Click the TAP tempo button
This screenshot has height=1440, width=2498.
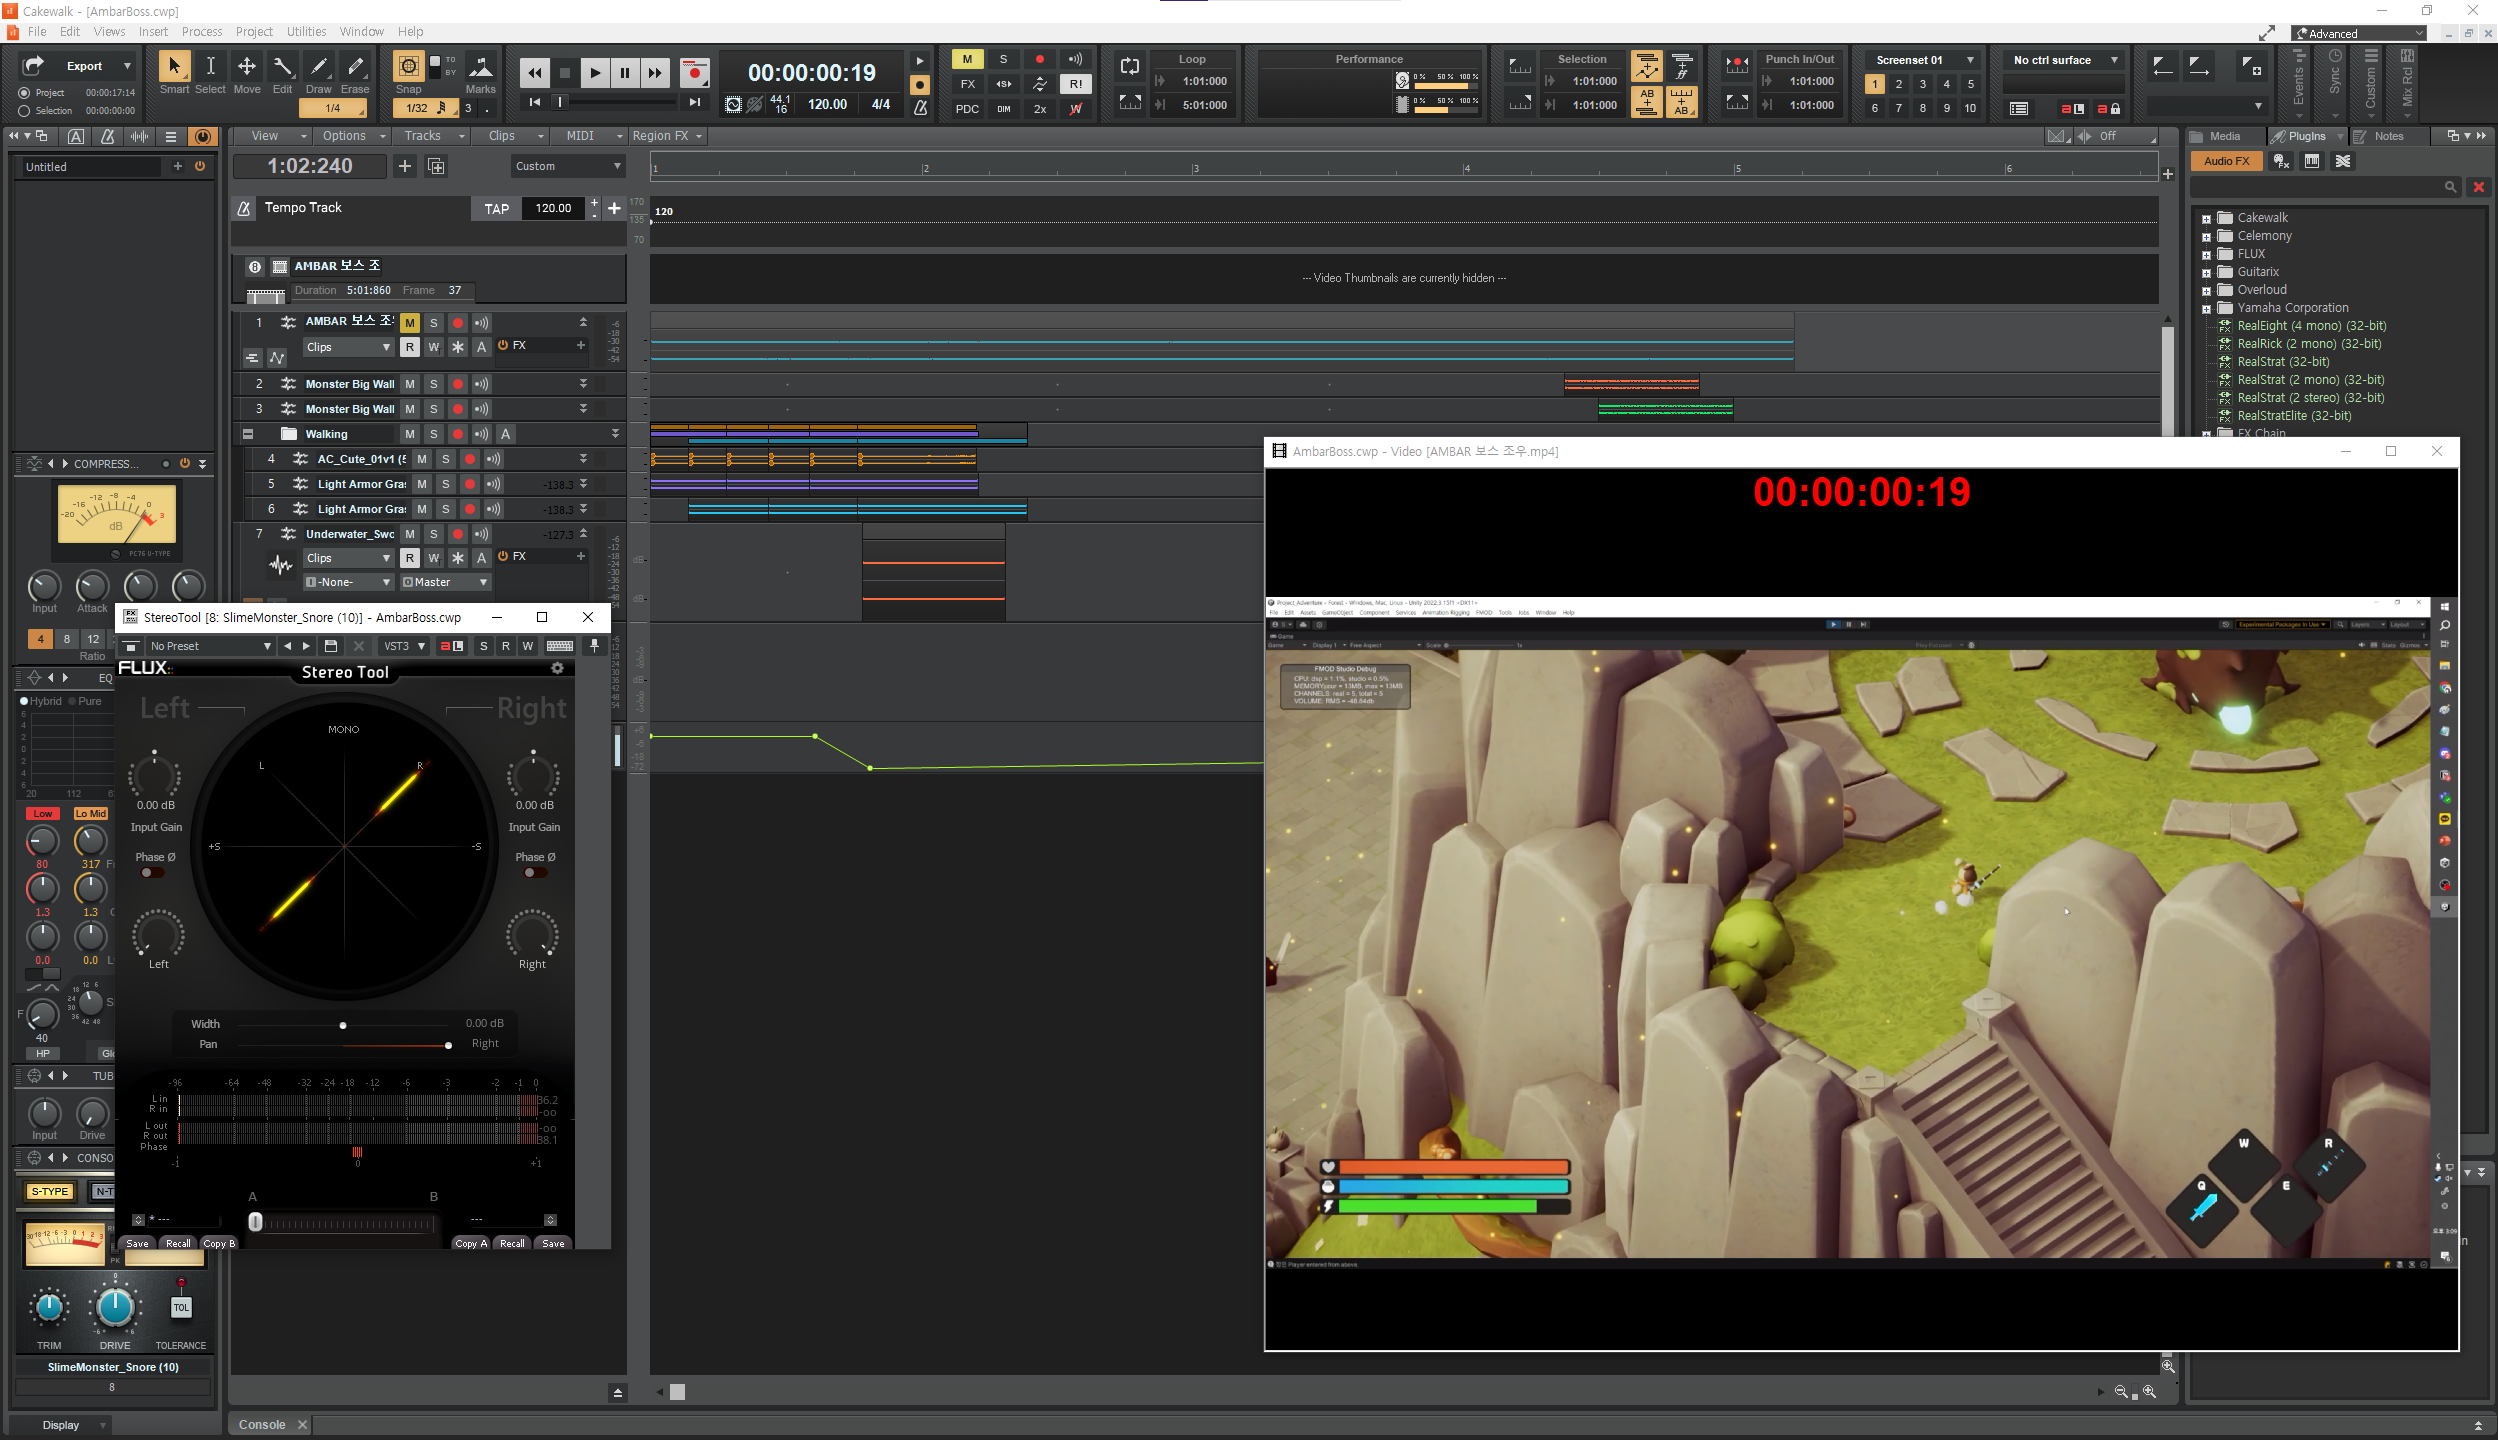click(496, 208)
